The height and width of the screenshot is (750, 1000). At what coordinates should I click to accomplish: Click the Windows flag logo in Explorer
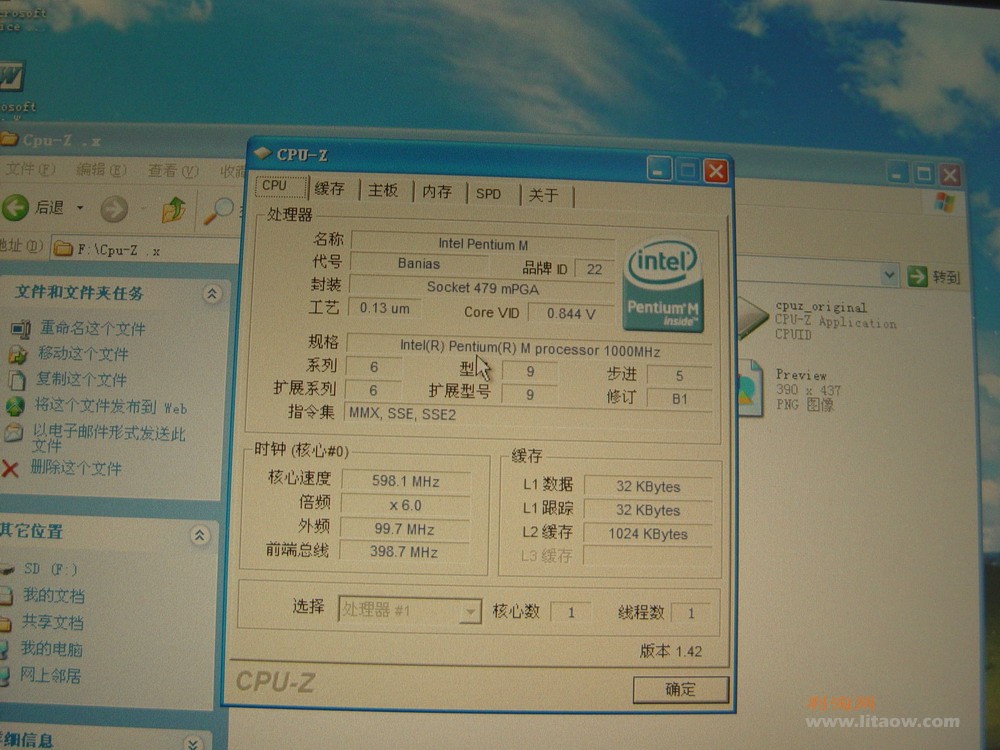tap(945, 203)
